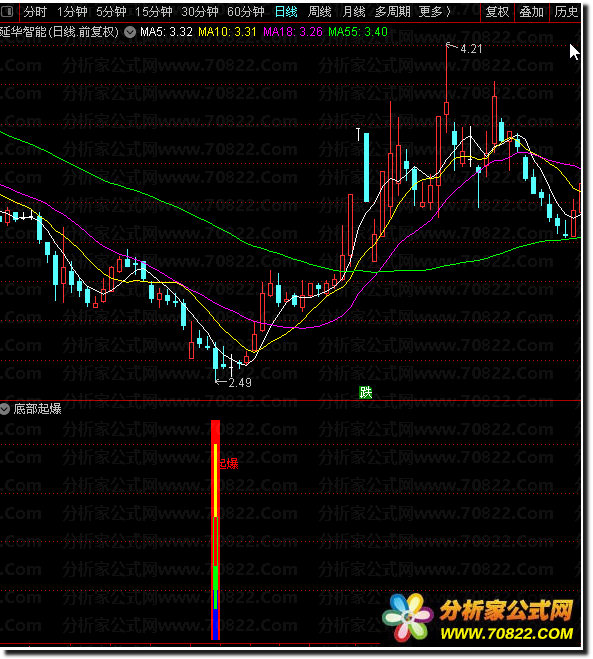Click the MA55 green indicator label
This screenshot has height=659, width=593.
pyautogui.click(x=358, y=32)
